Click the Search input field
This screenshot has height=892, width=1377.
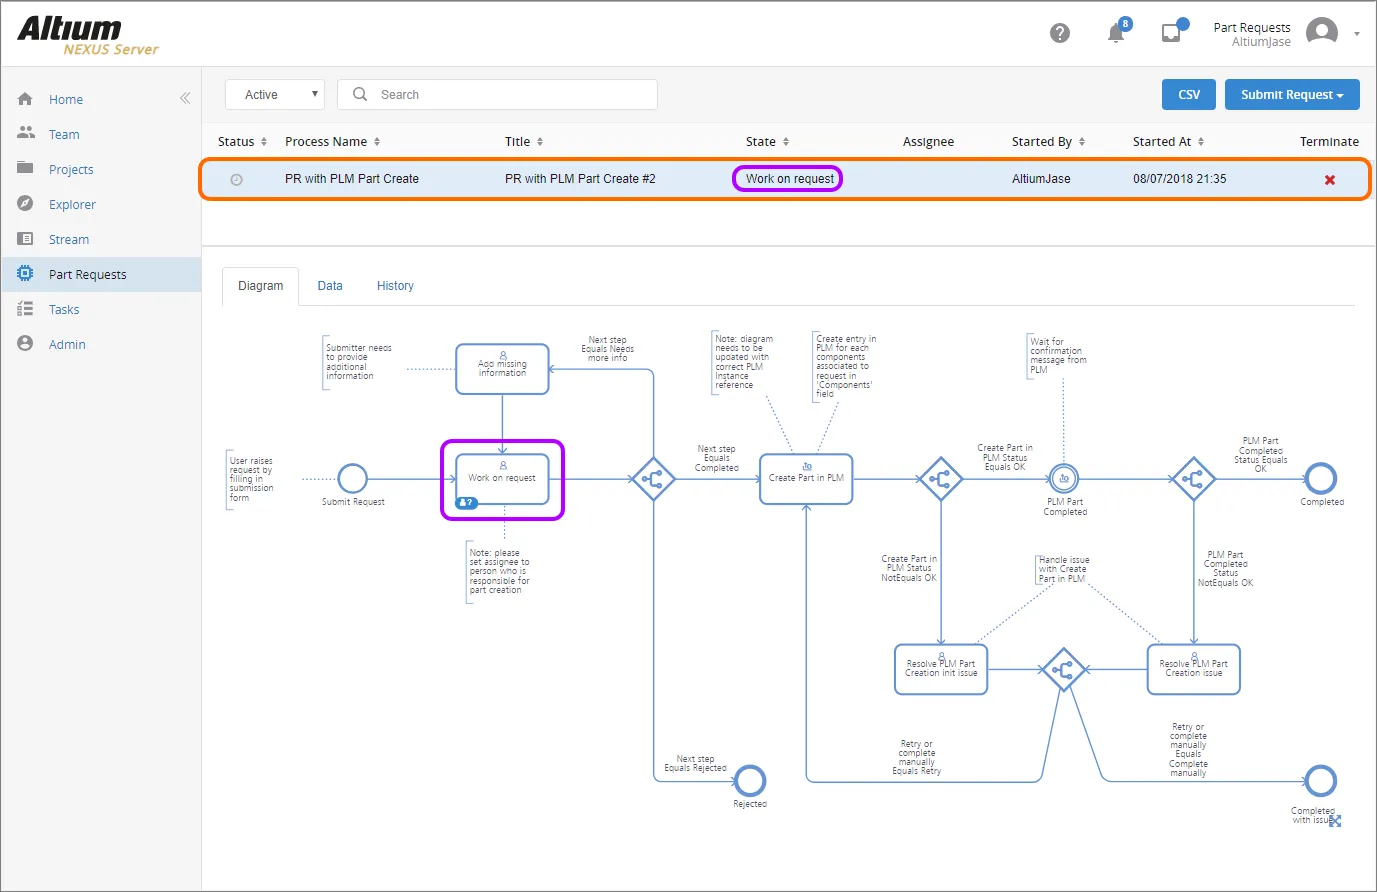coord(497,95)
